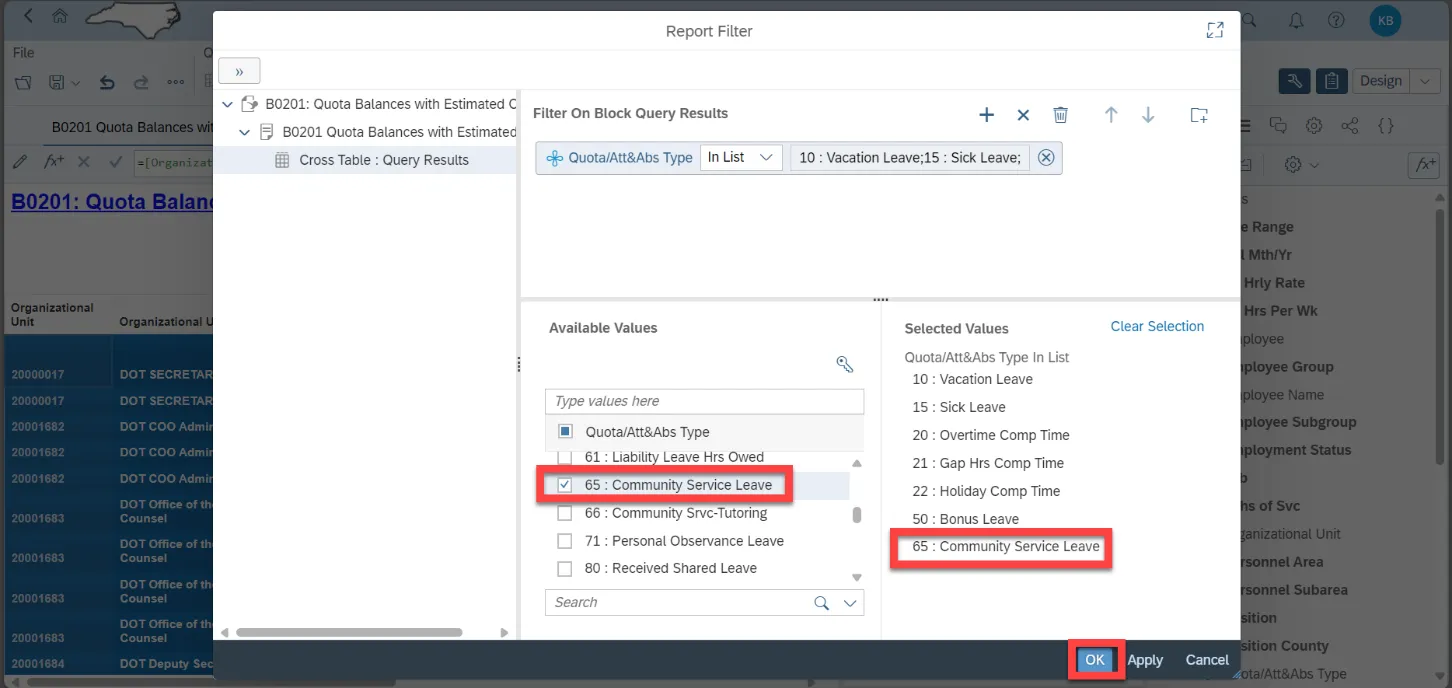Toggle the Quota/Att&Abs Type select-all checkbox
The width and height of the screenshot is (1452, 688).
pos(565,432)
